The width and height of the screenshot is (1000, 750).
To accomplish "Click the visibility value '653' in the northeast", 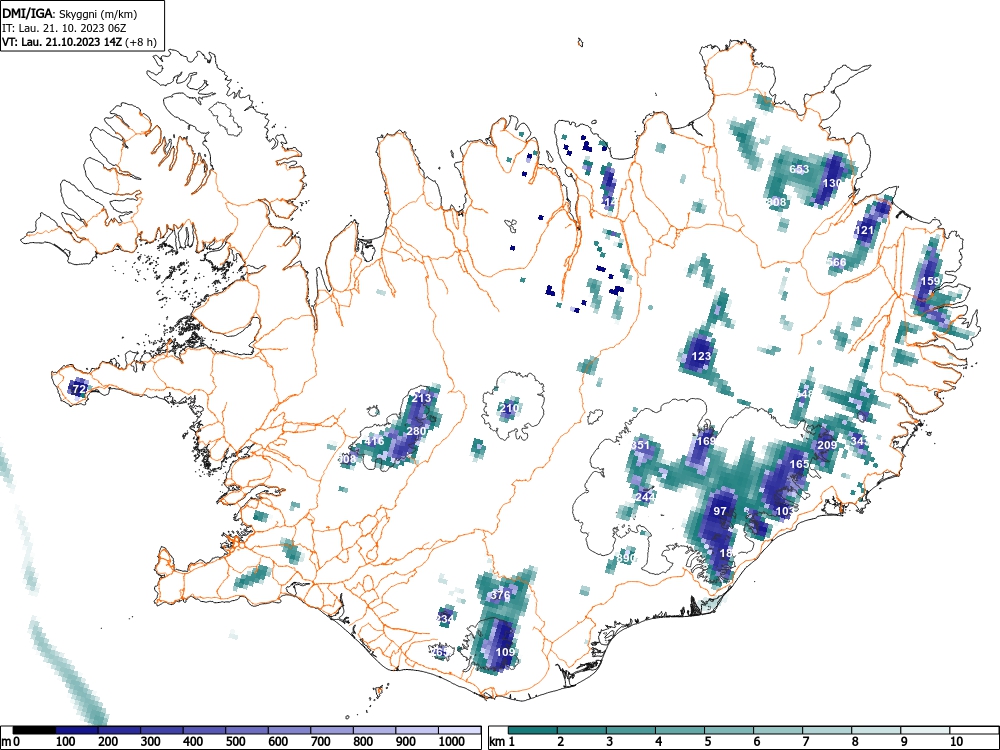I will click(x=799, y=169).
